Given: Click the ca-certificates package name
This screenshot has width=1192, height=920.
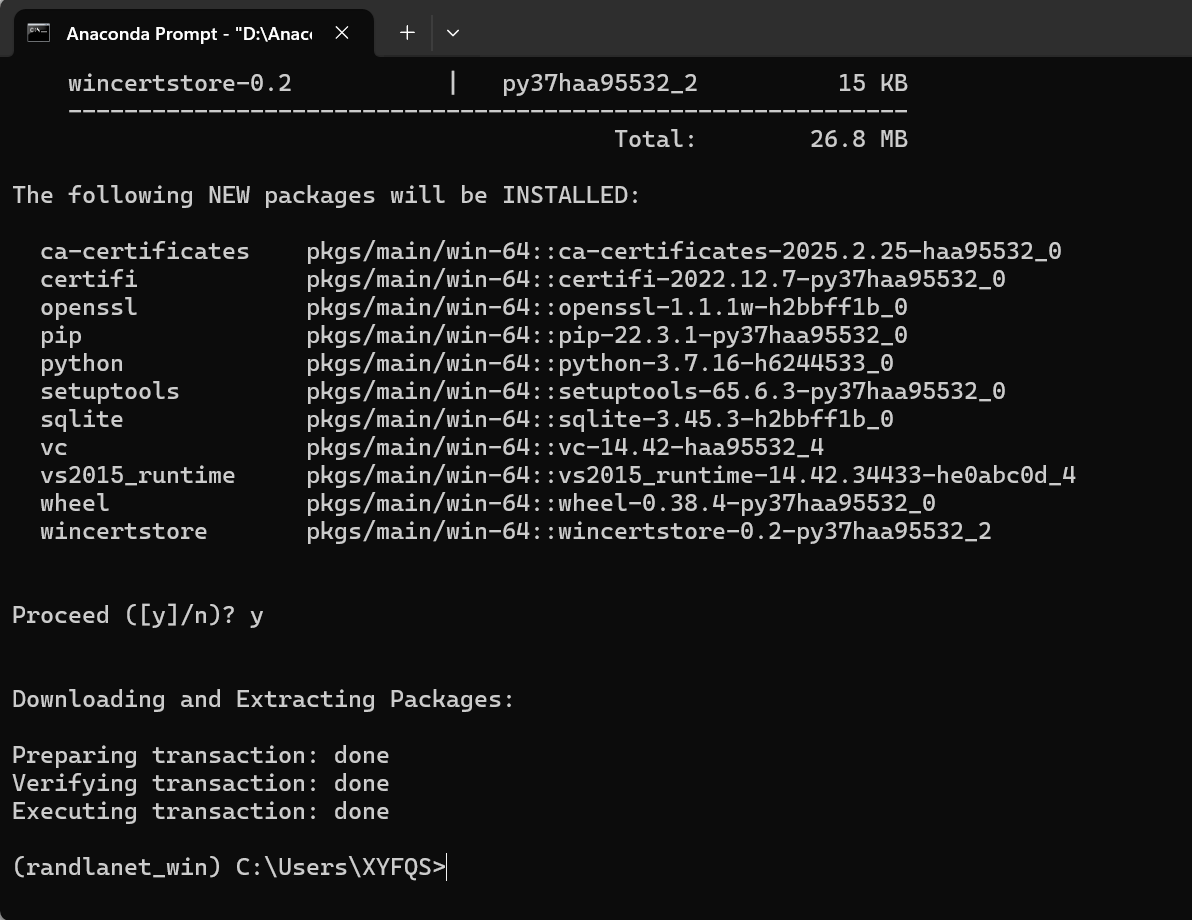Looking at the screenshot, I should point(144,251).
